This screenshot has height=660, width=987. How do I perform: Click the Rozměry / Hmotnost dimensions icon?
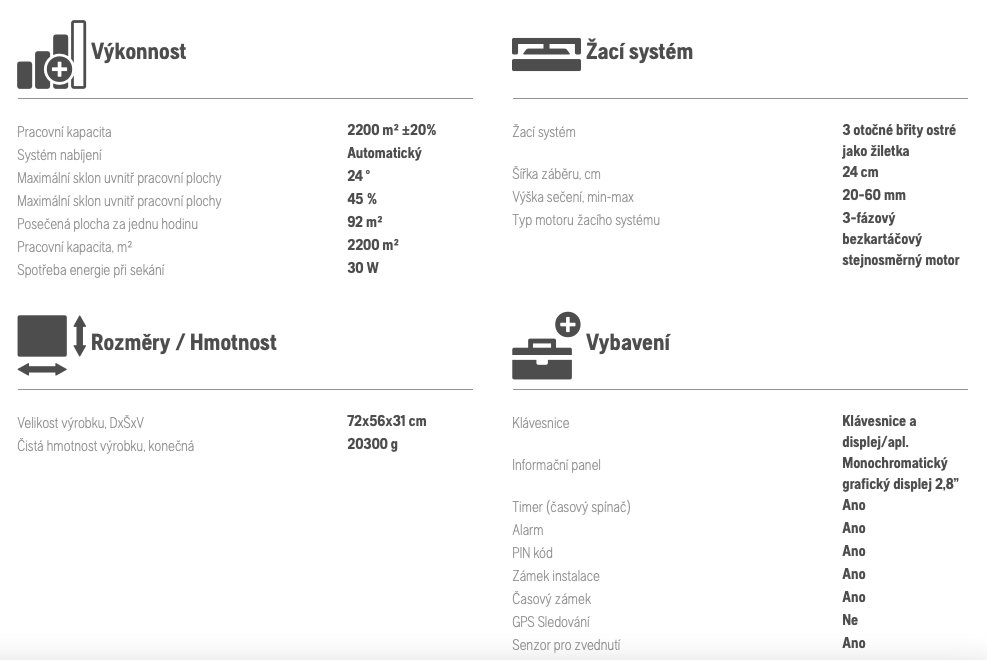(52, 345)
